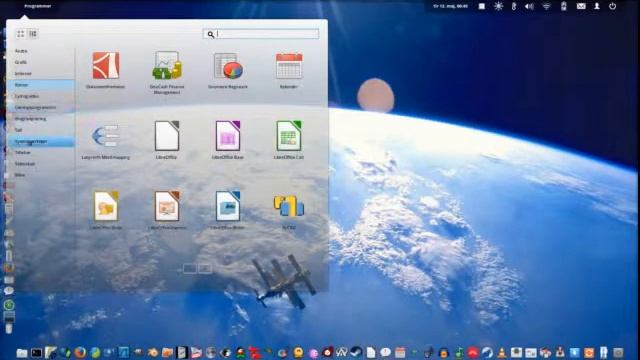Select the highlighted Kontor category
The width and height of the screenshot is (640, 360).
40,85
